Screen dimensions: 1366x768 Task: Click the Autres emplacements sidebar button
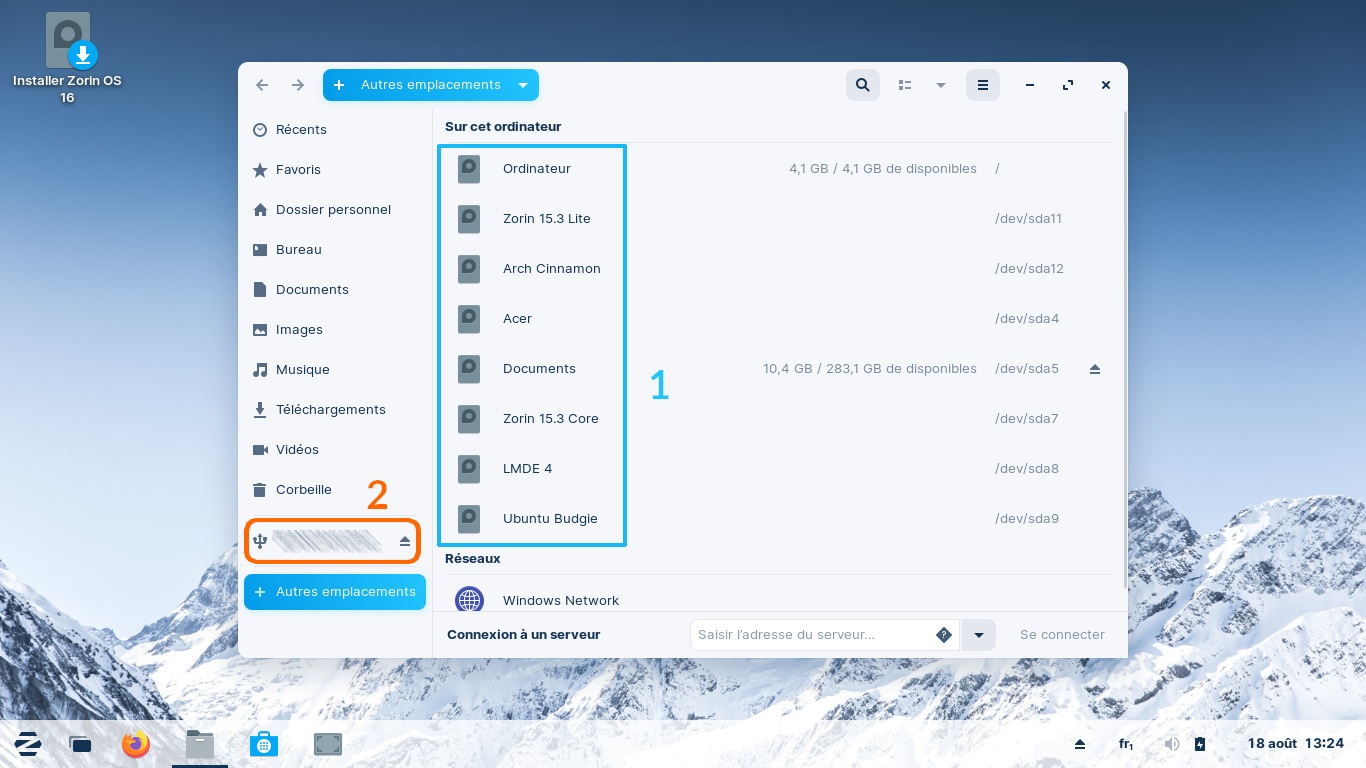[335, 592]
